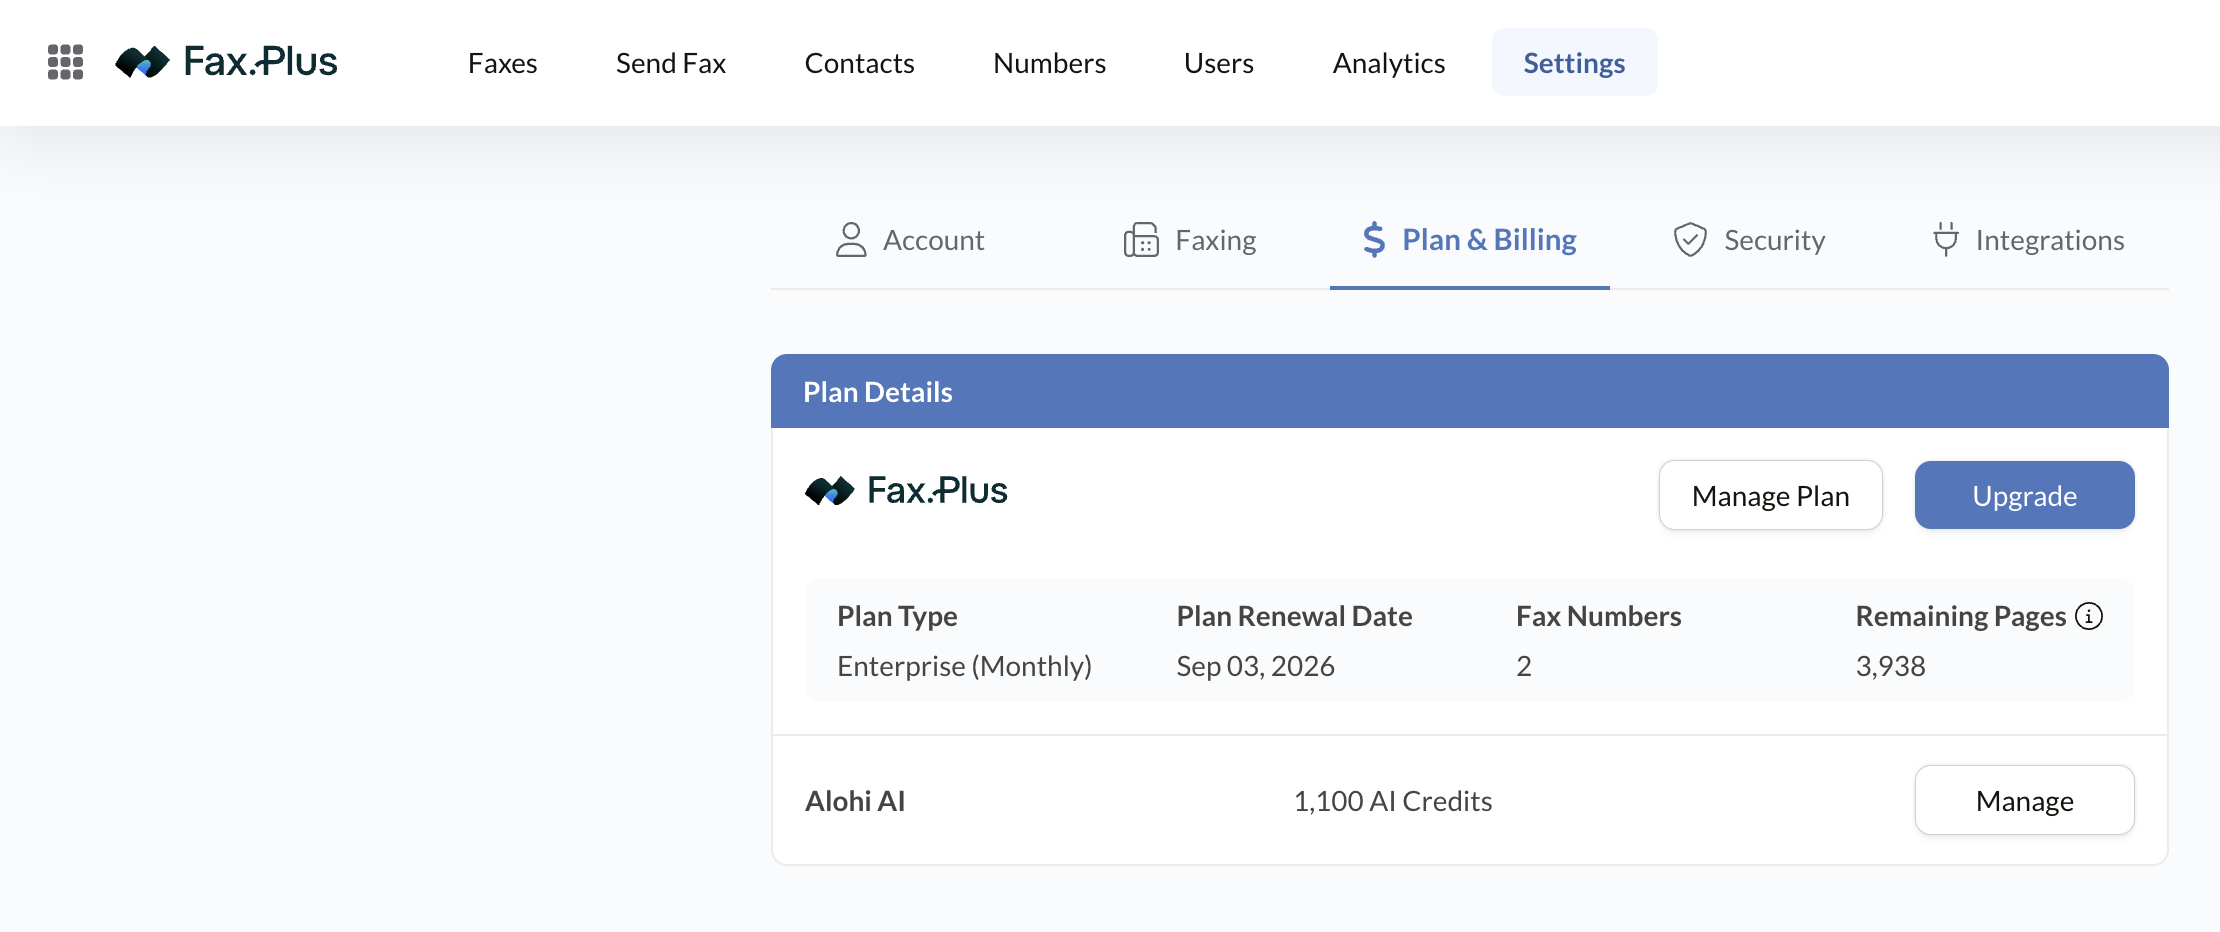Open the Users page

click(x=1219, y=63)
